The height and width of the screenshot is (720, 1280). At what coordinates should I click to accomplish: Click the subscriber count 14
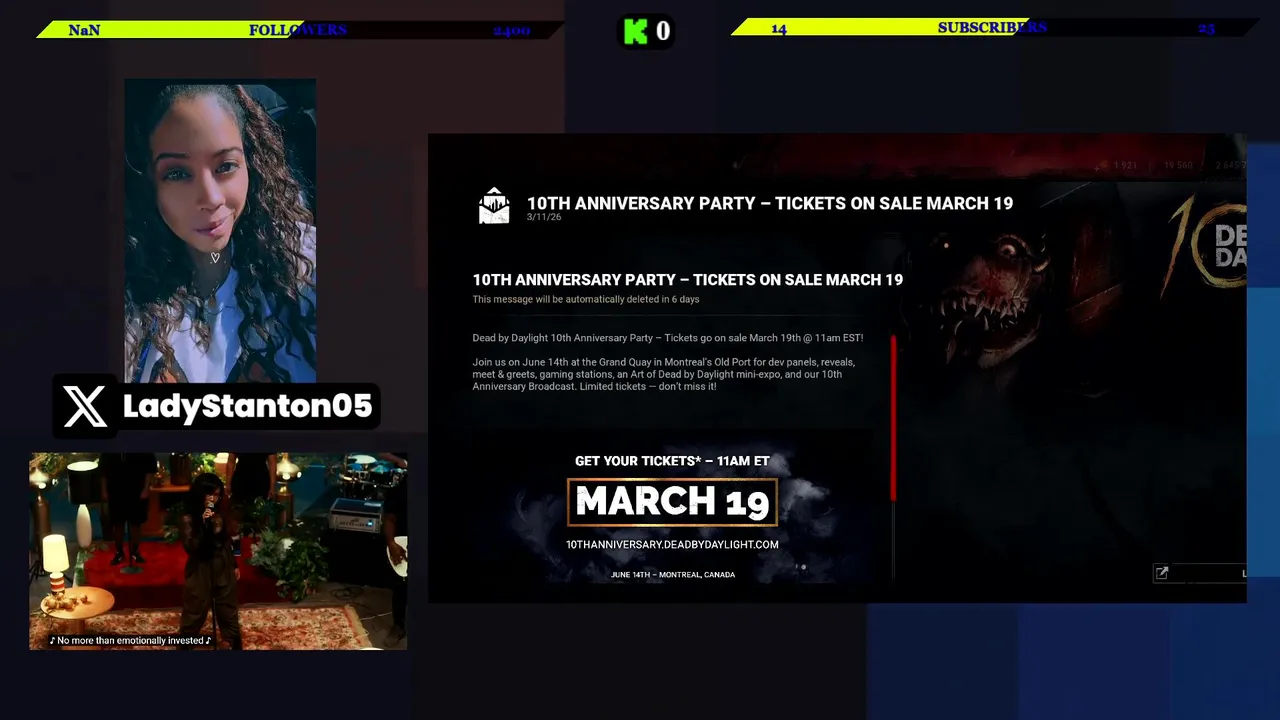[x=779, y=29]
